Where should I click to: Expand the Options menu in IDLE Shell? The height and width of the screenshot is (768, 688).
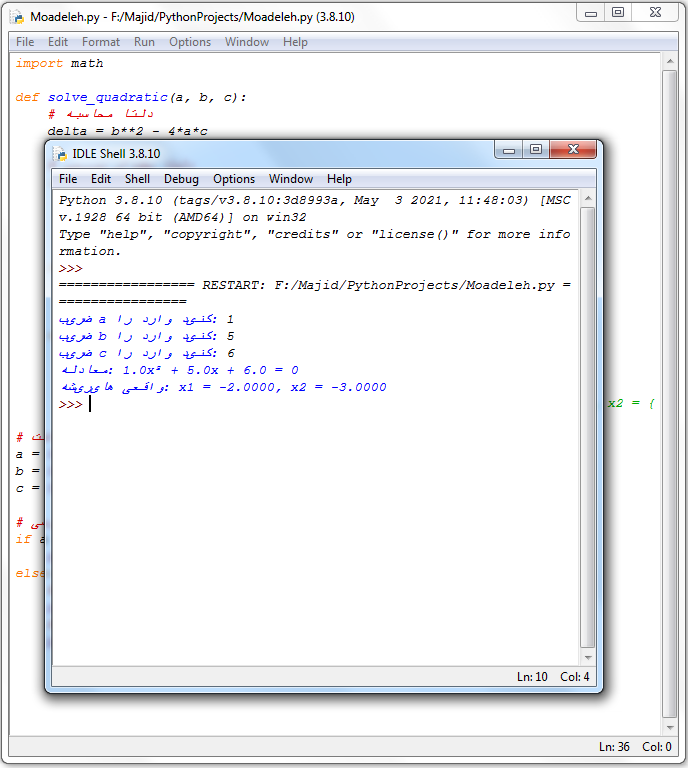(234, 179)
